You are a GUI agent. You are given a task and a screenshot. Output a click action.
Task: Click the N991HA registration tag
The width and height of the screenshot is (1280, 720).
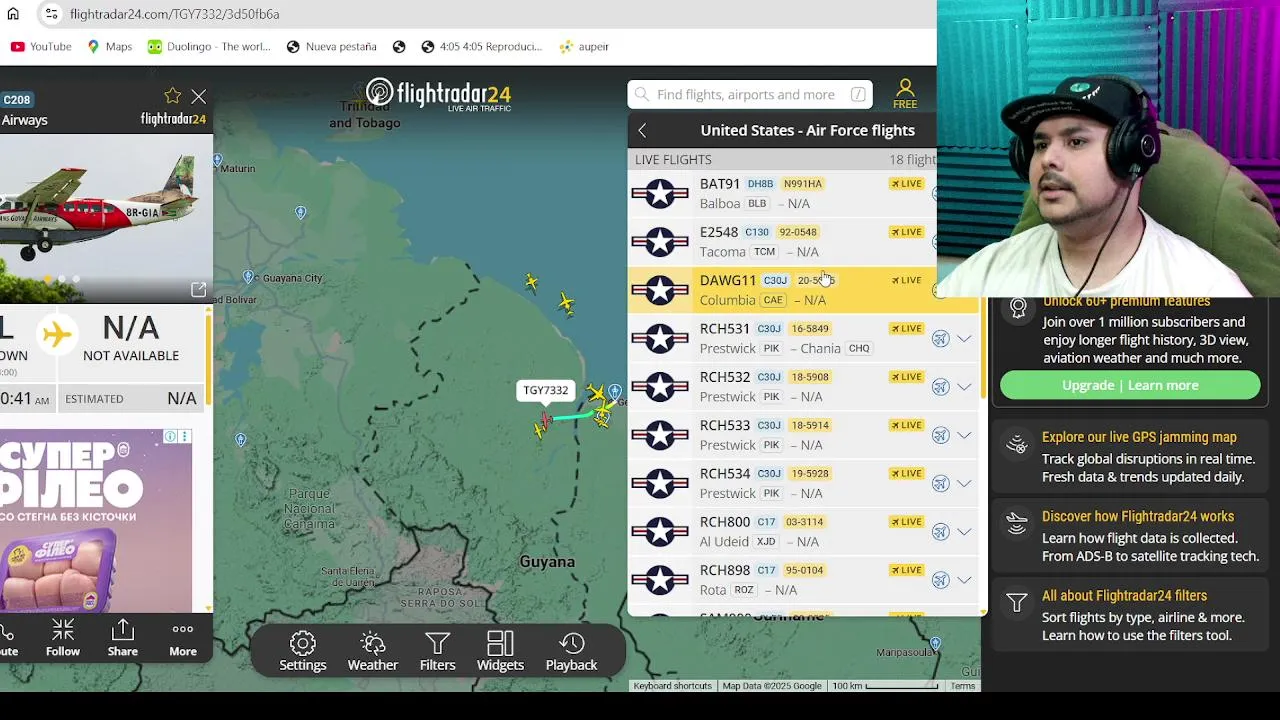802,184
